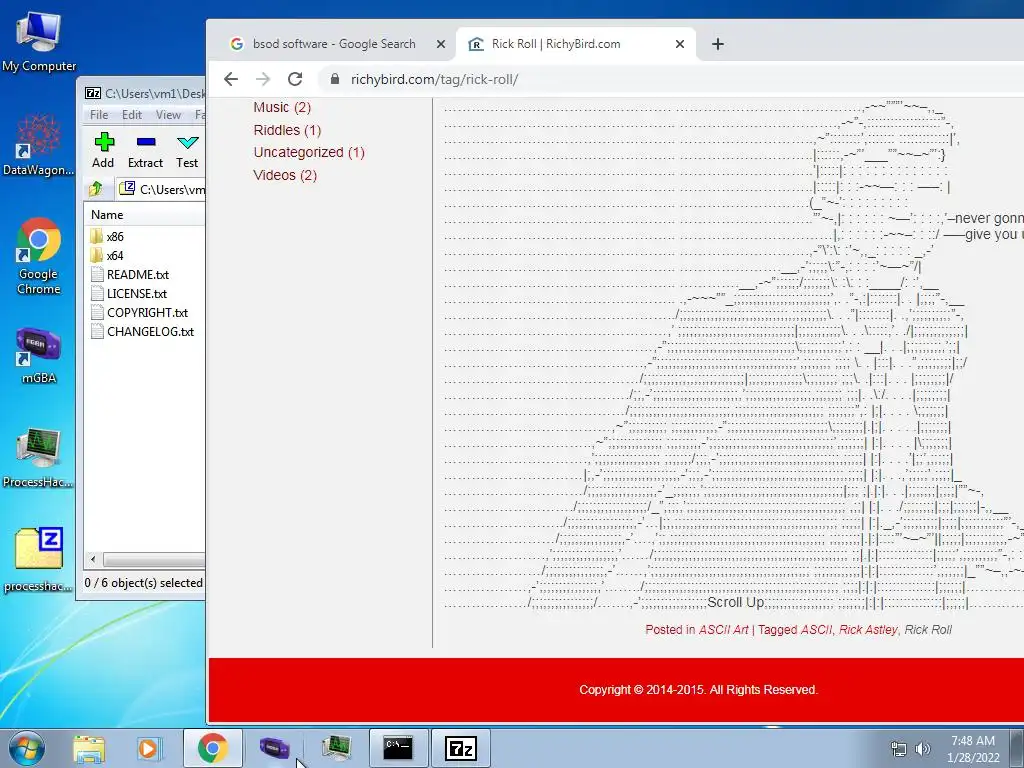Viewport: 1024px width, 768px height.
Task: Open the 7-Zip File menu
Action: pyautogui.click(x=99, y=114)
